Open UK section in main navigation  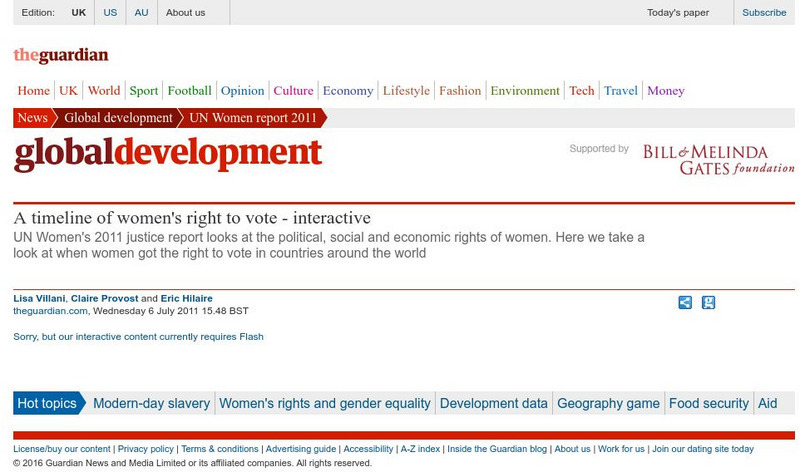[68, 91]
